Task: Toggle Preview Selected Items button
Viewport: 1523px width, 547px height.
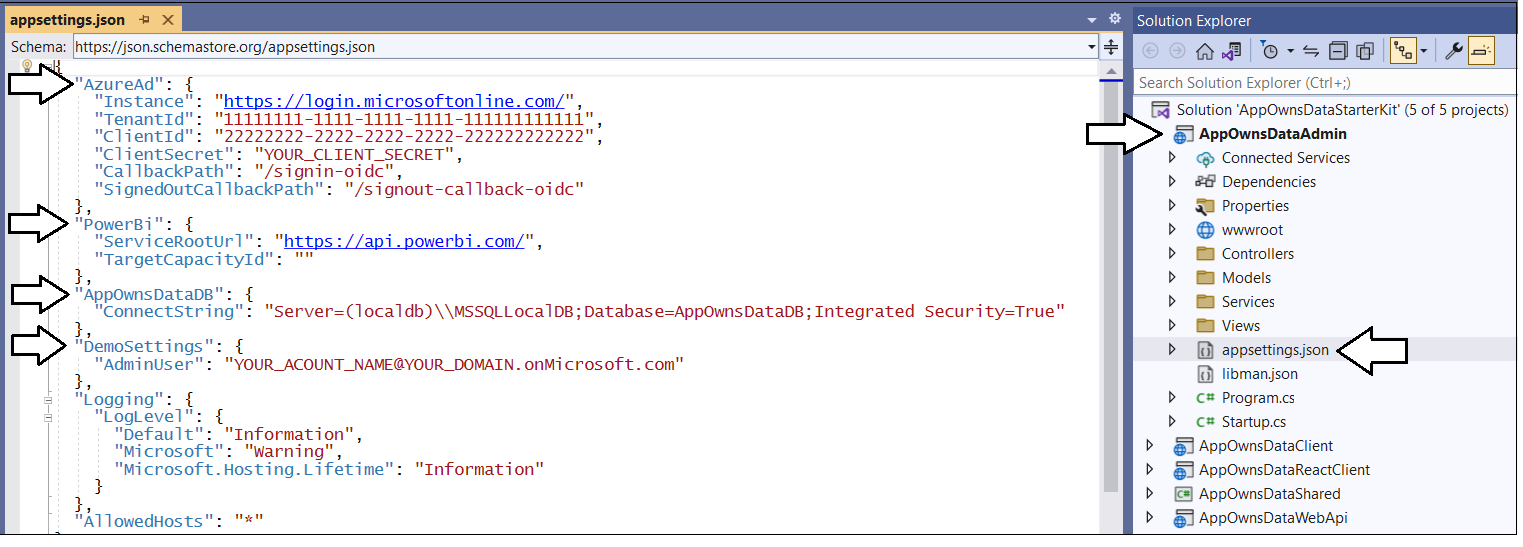Action: point(1481,50)
